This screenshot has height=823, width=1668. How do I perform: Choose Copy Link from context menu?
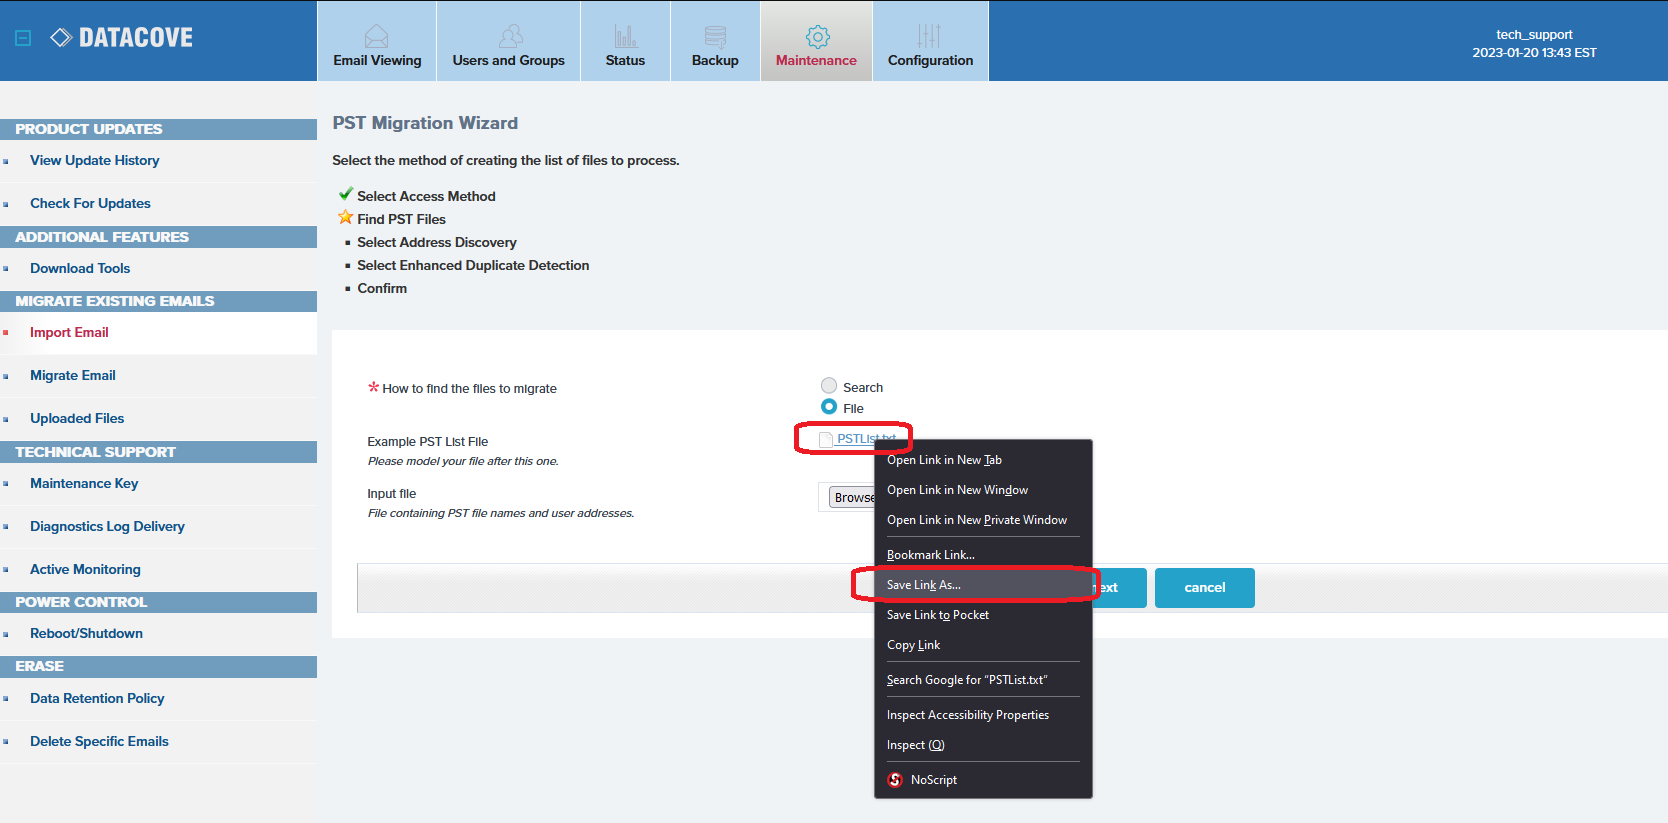(x=913, y=645)
